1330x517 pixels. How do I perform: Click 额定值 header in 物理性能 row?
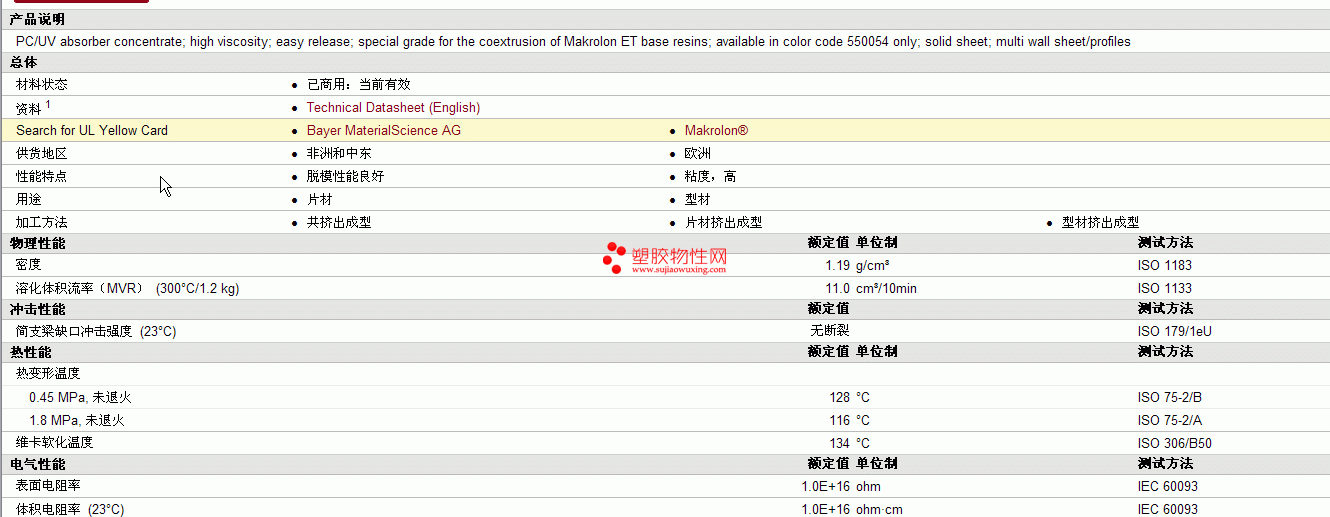(x=829, y=243)
